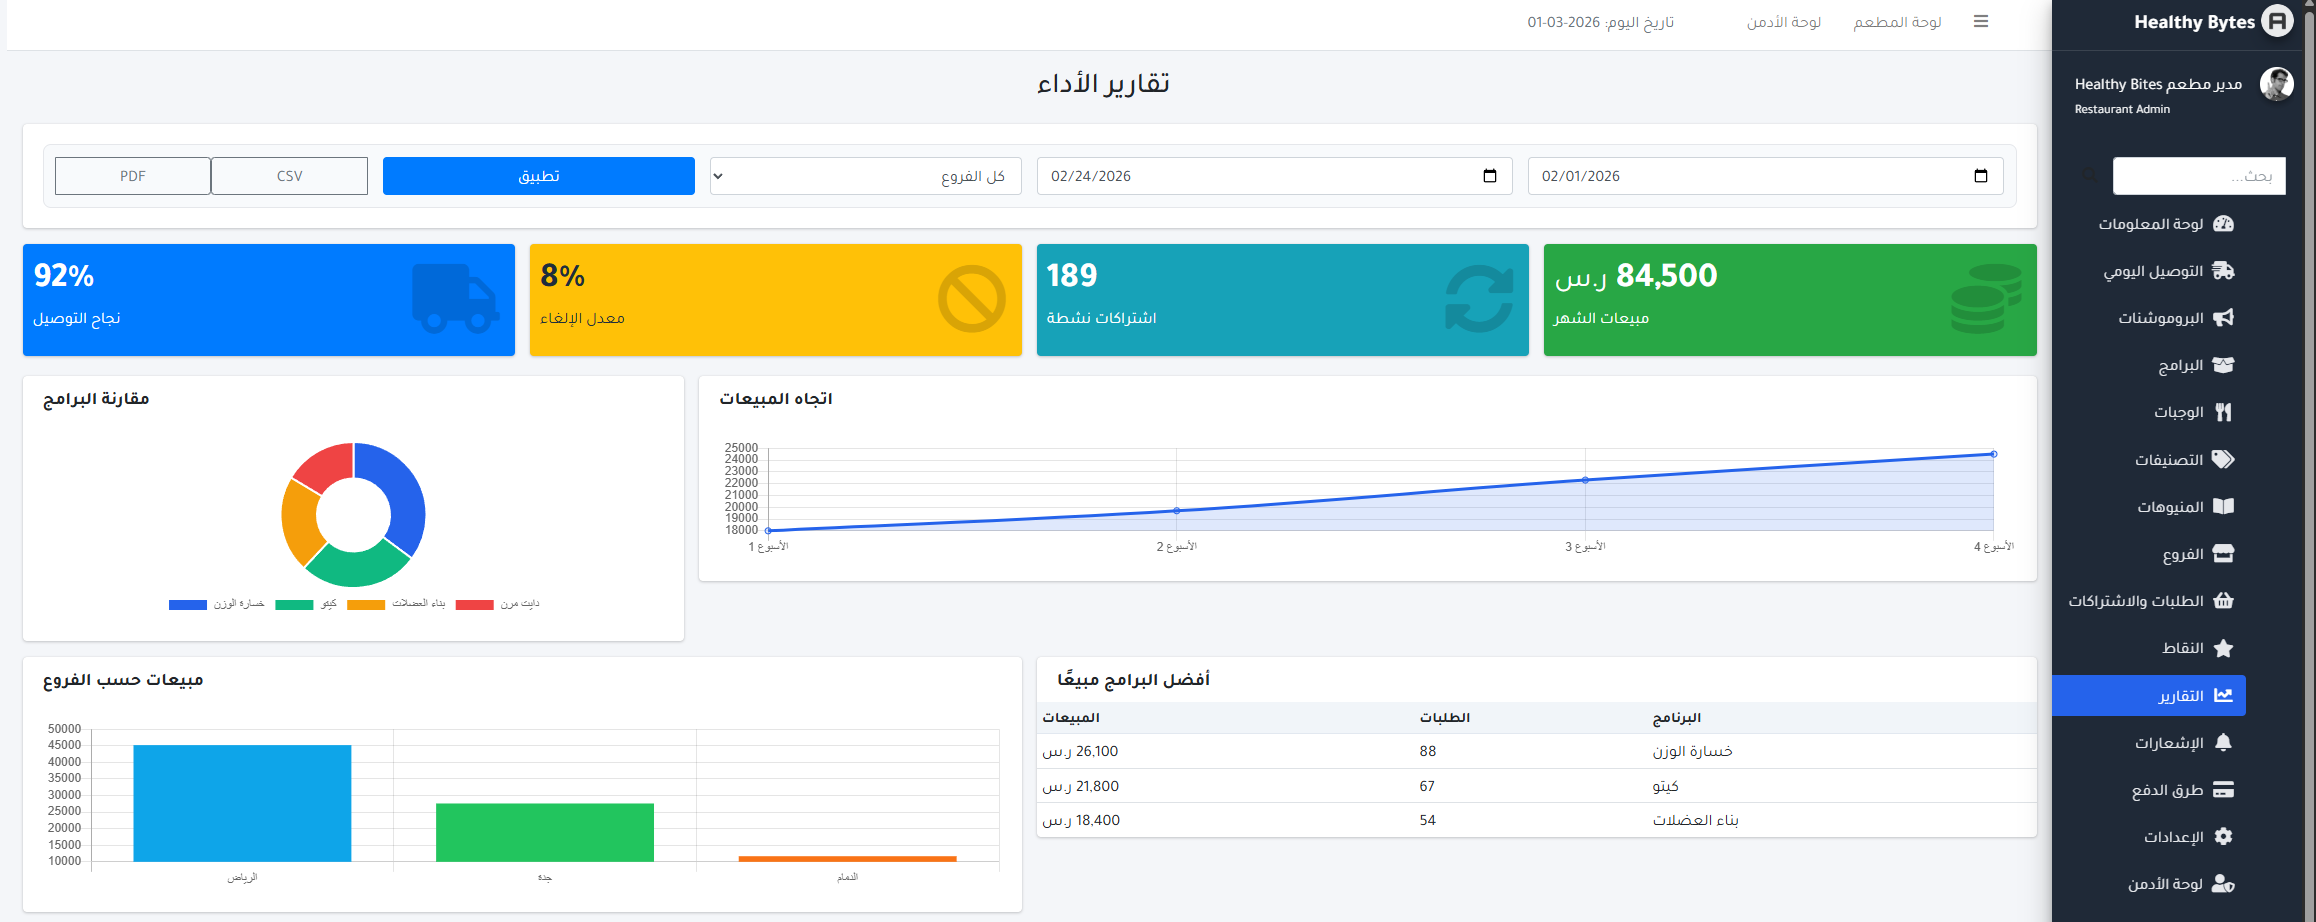Open the orders and subscriptions menu item
The image size is (2316, 922).
2148,601
